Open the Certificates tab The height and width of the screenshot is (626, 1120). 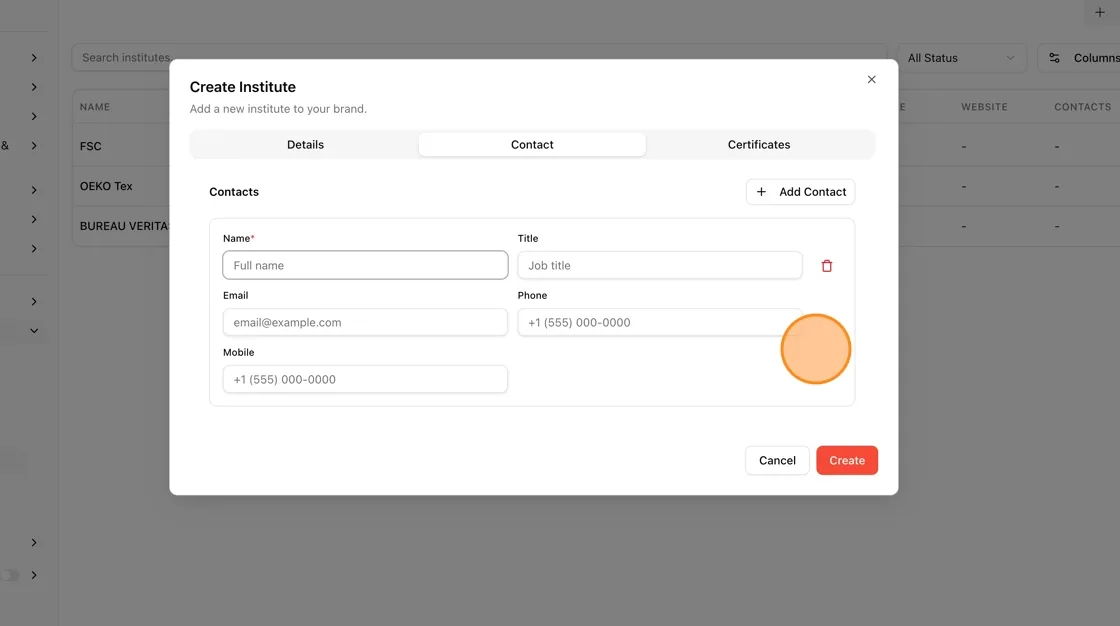759,144
